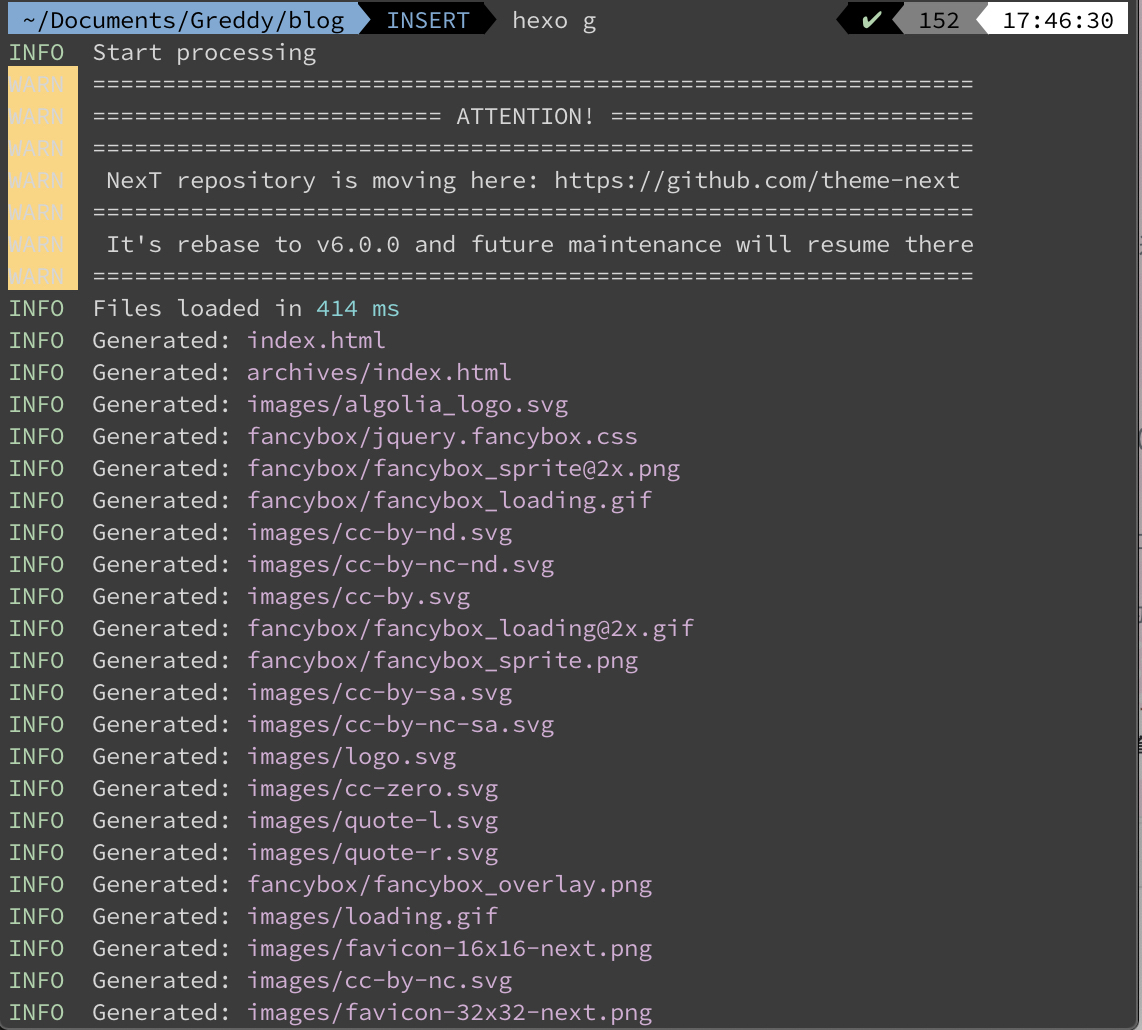Viewport: 1142px width, 1030px height.
Task: Select images/algolia_logo.svg file path
Action: (x=407, y=405)
